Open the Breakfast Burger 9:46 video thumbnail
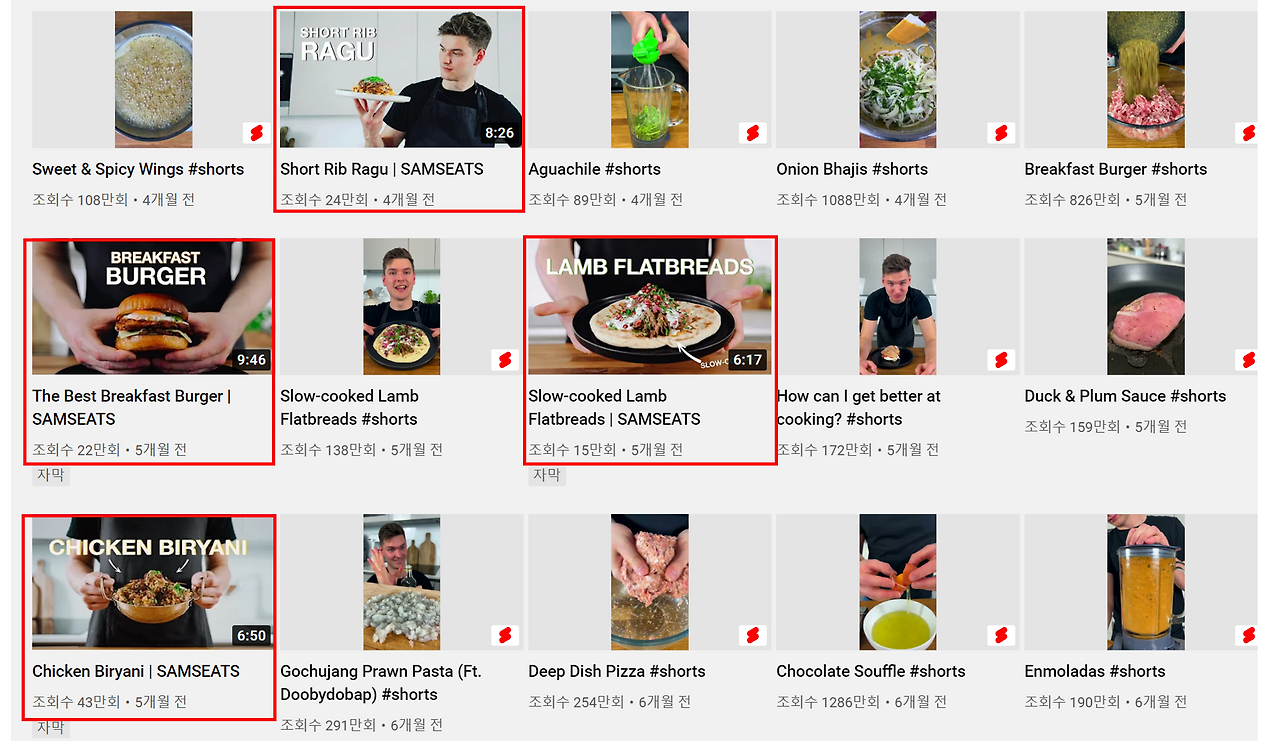Screen dimensions: 1280x741 pos(152,306)
